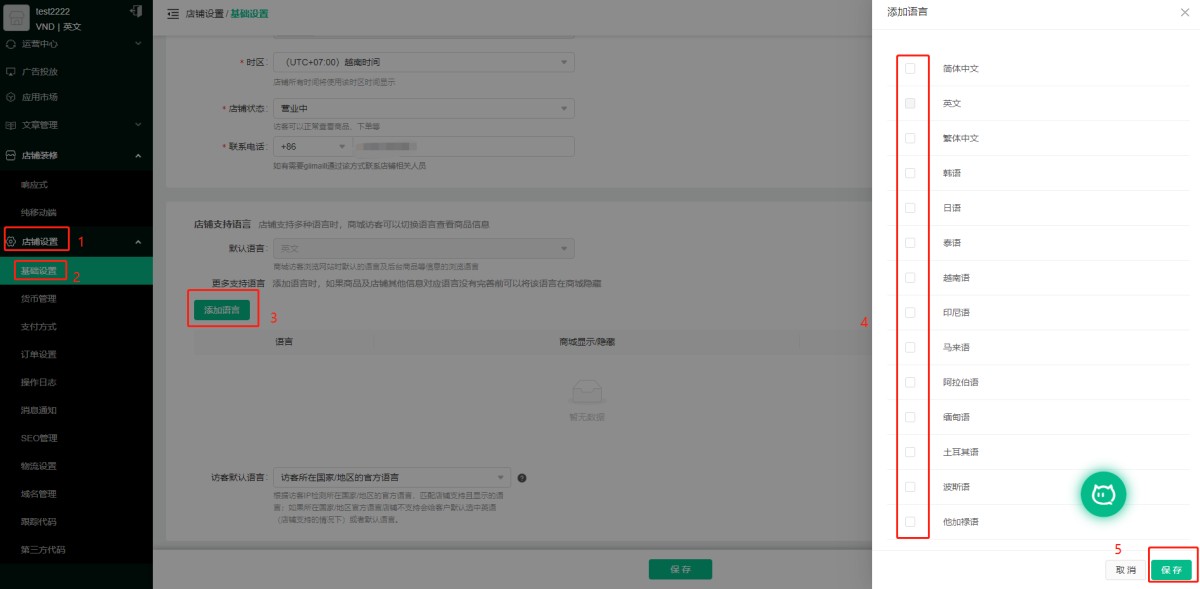Screen dimensions: 1200x589
Task: Click the 应用市场 cube icon
Action: point(11,97)
